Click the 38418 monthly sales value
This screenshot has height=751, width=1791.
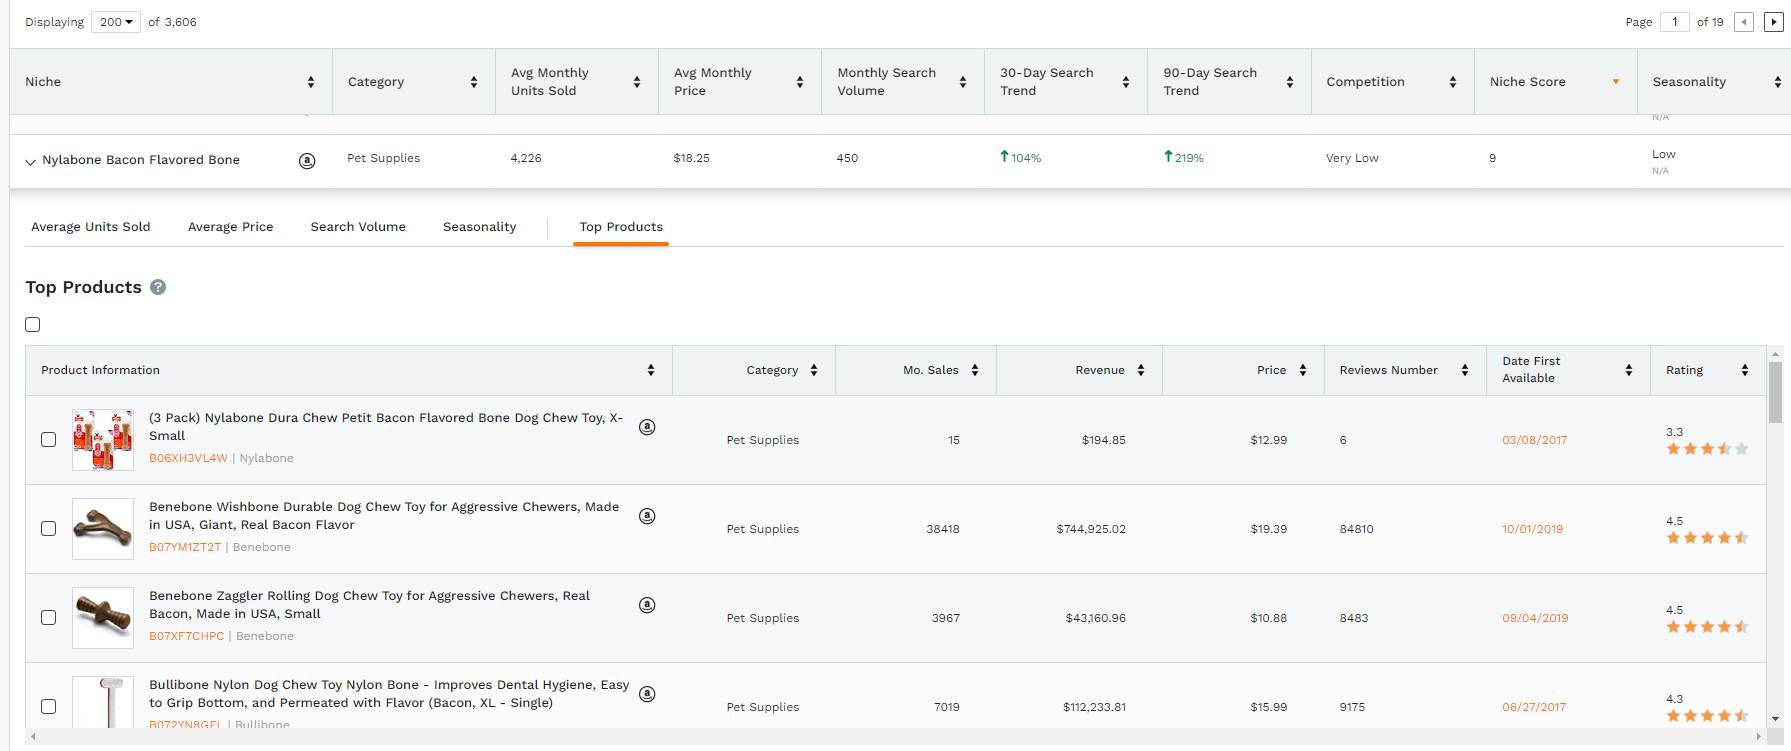coord(943,529)
